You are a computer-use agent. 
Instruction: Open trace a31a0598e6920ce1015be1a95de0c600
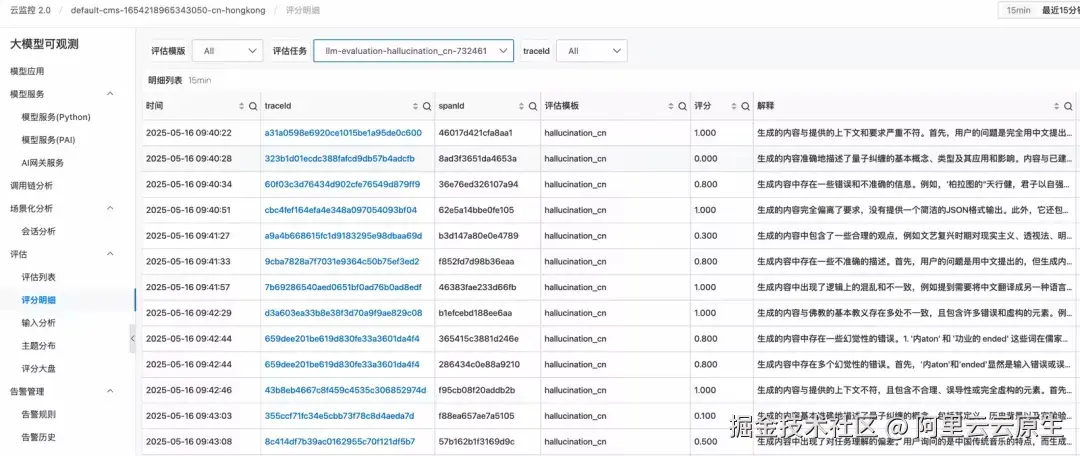(343, 132)
